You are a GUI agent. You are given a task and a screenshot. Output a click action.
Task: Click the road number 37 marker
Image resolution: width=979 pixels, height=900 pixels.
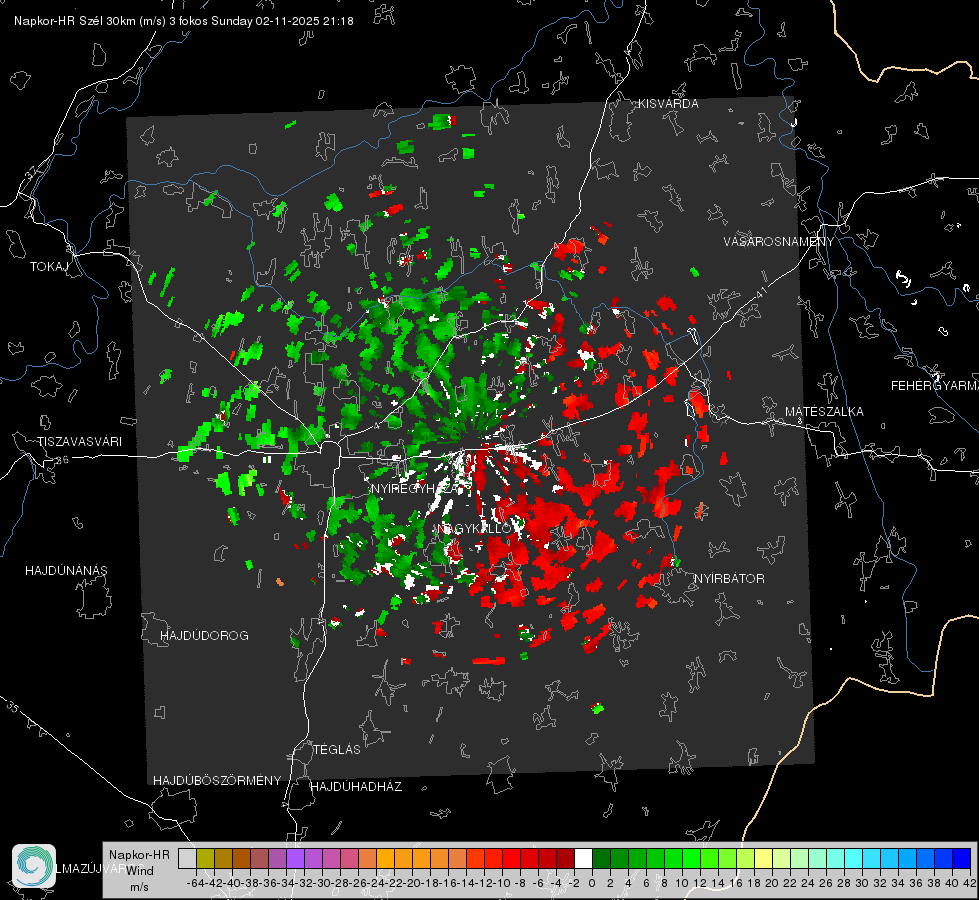point(32,172)
